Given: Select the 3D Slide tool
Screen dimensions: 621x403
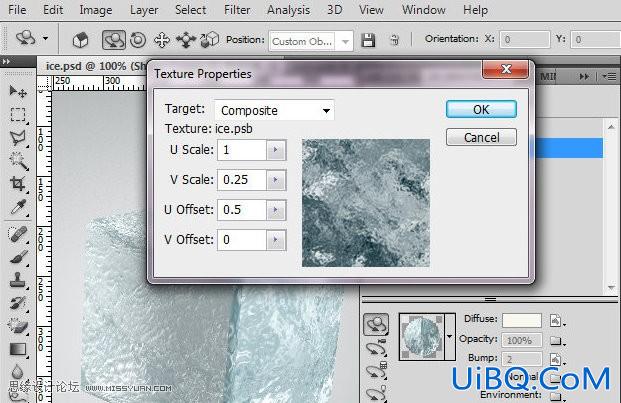Looking at the screenshot, I should coord(185,40).
